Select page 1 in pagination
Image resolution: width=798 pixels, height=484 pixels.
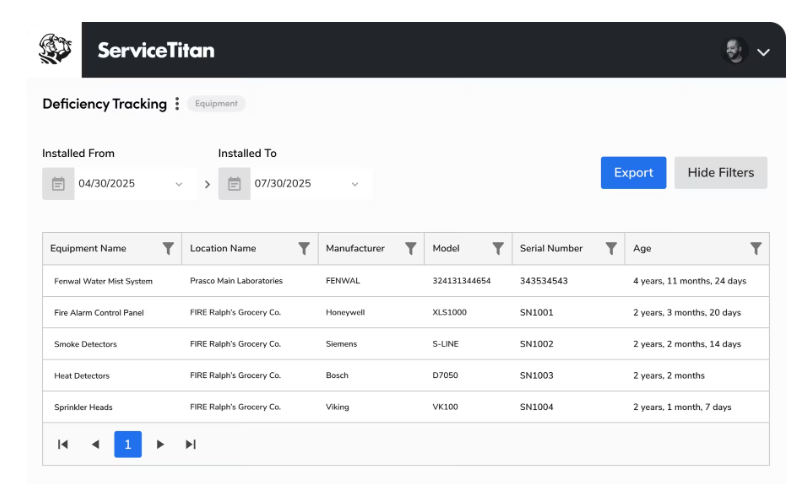[128, 444]
